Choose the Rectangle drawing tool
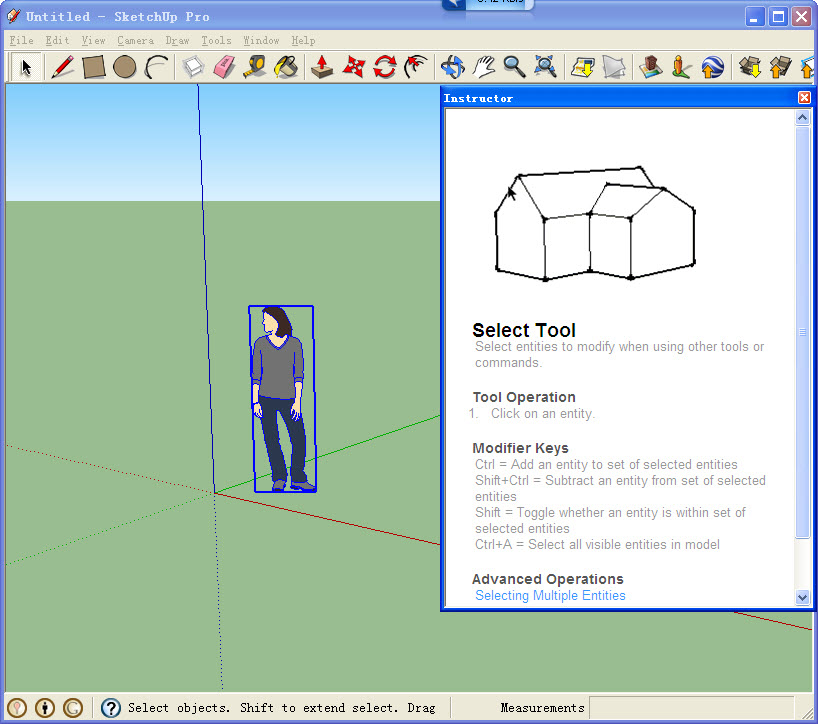This screenshot has height=724, width=818. click(94, 67)
